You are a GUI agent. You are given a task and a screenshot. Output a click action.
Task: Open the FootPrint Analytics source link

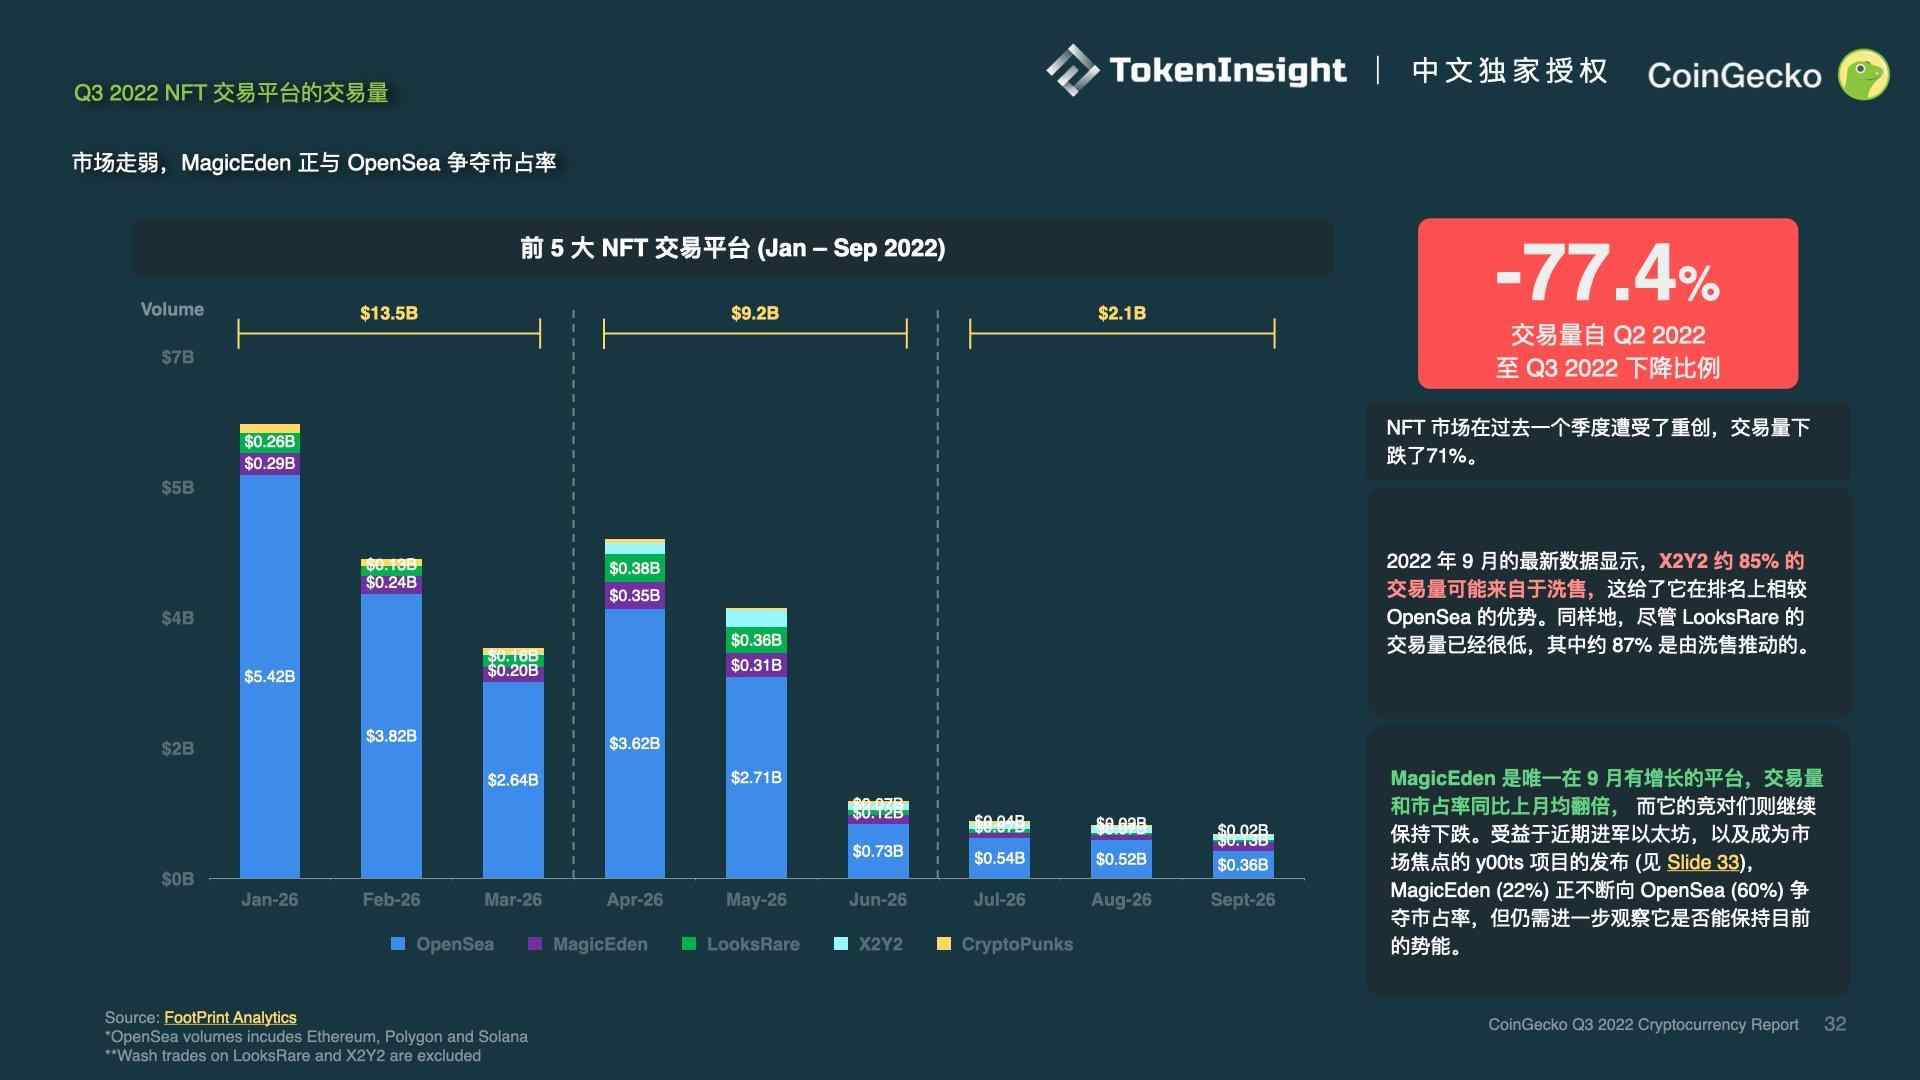pyautogui.click(x=230, y=1017)
